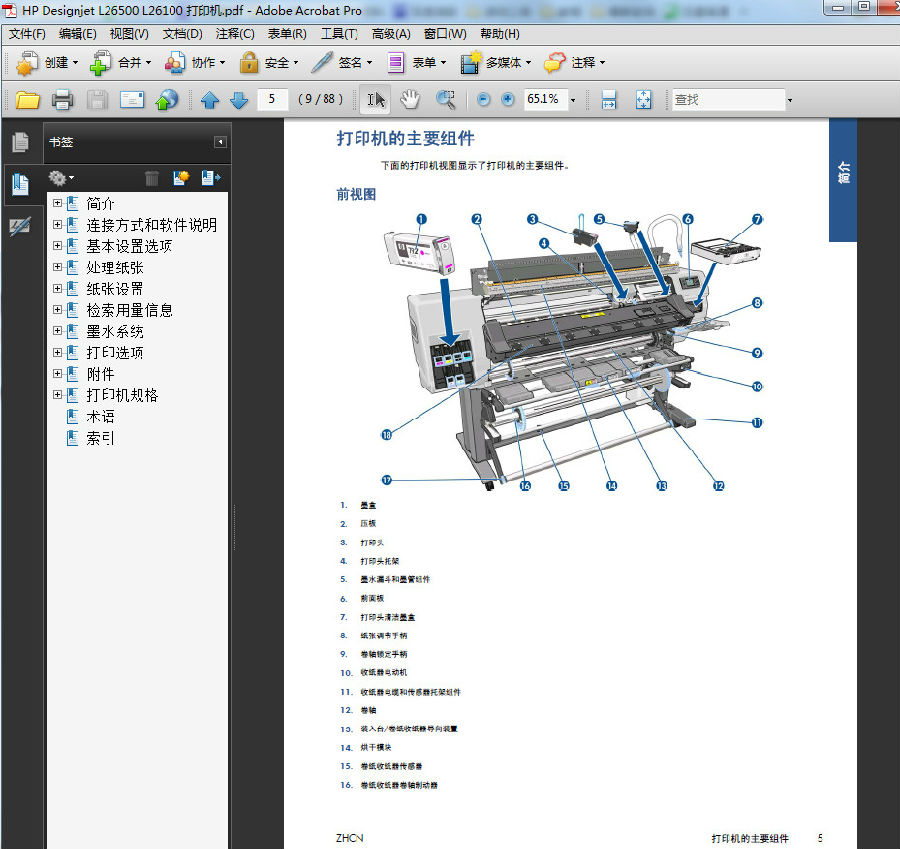
Task: Zoom out with the minus button
Action: (484, 100)
